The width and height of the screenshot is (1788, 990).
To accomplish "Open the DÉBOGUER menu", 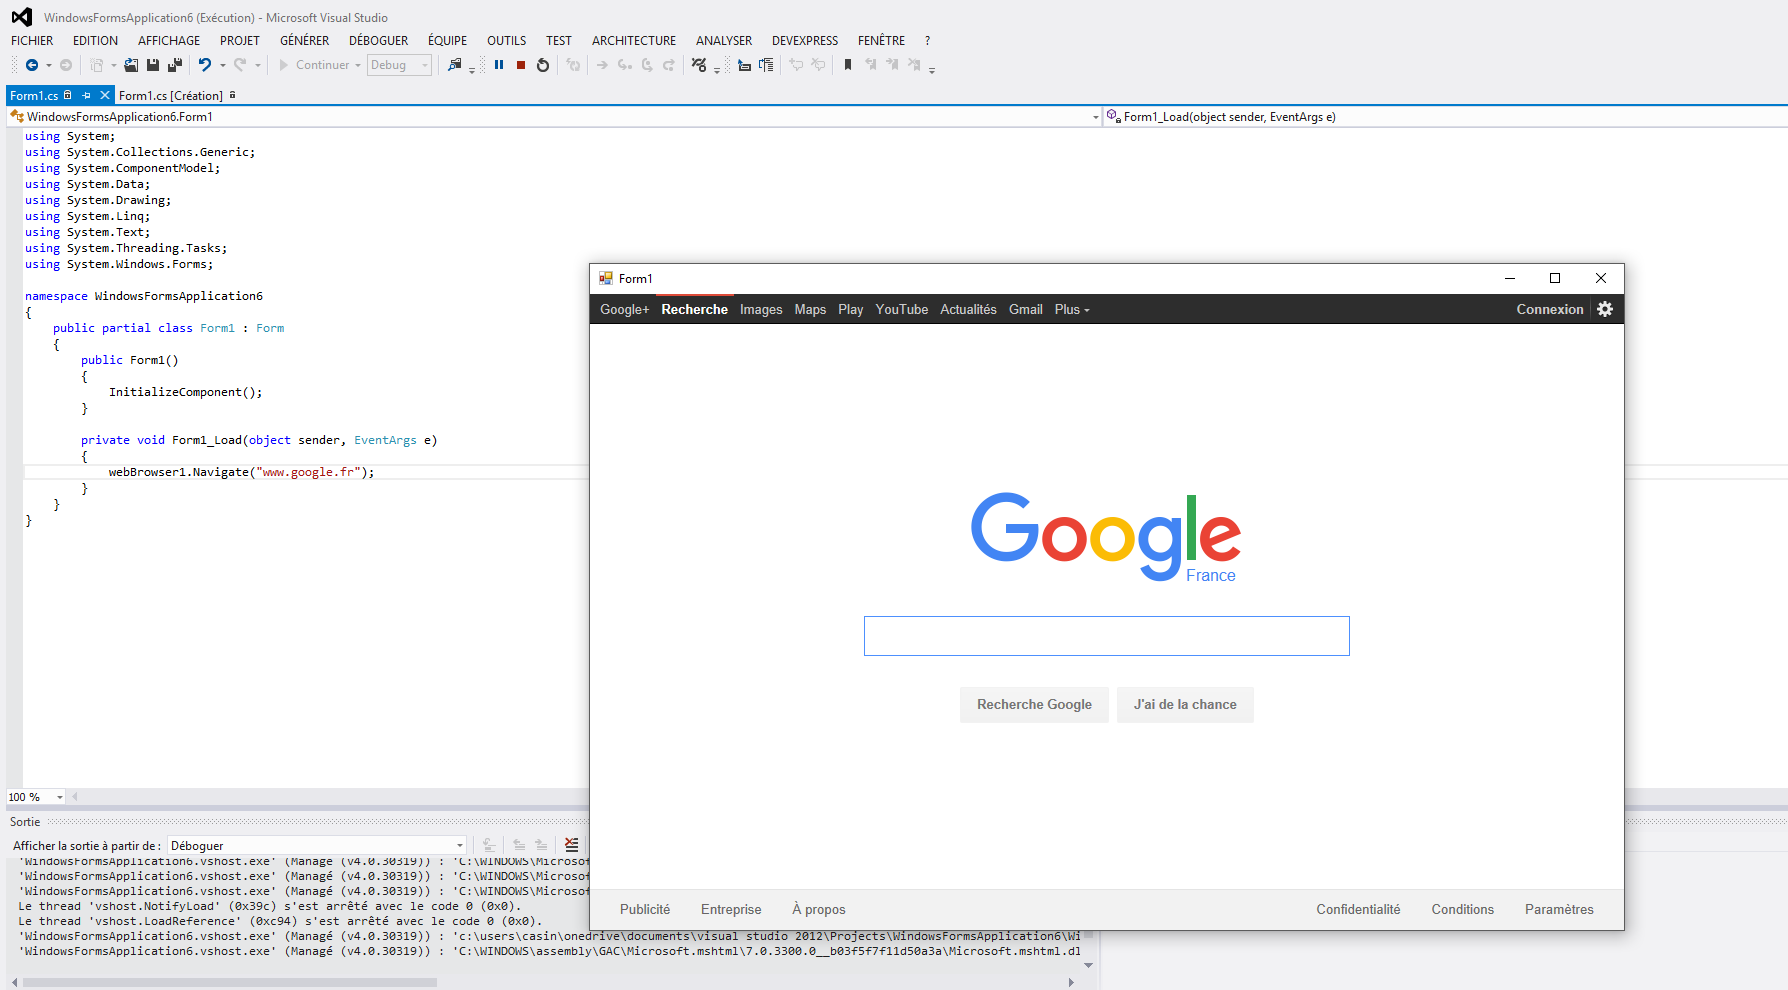I will click(x=378, y=41).
